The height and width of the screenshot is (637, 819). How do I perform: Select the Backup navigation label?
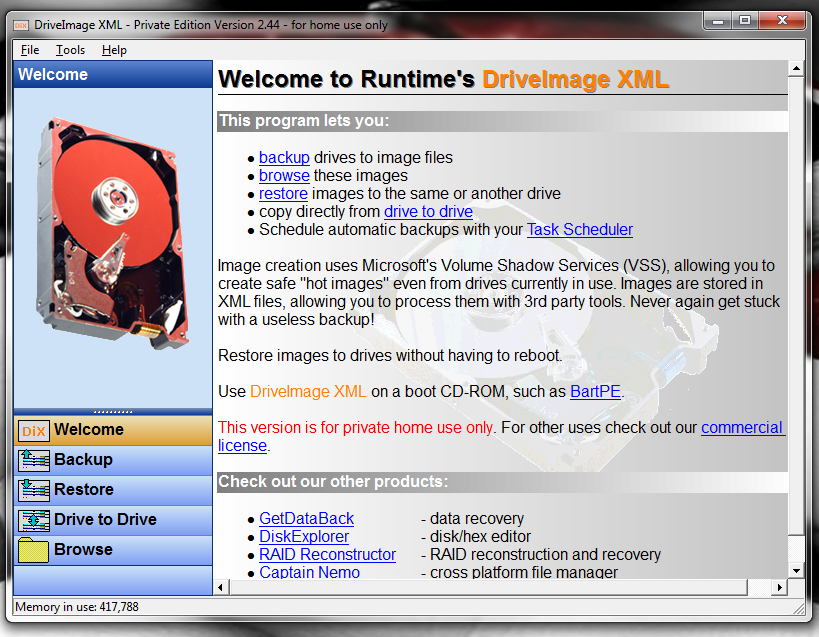pos(84,459)
